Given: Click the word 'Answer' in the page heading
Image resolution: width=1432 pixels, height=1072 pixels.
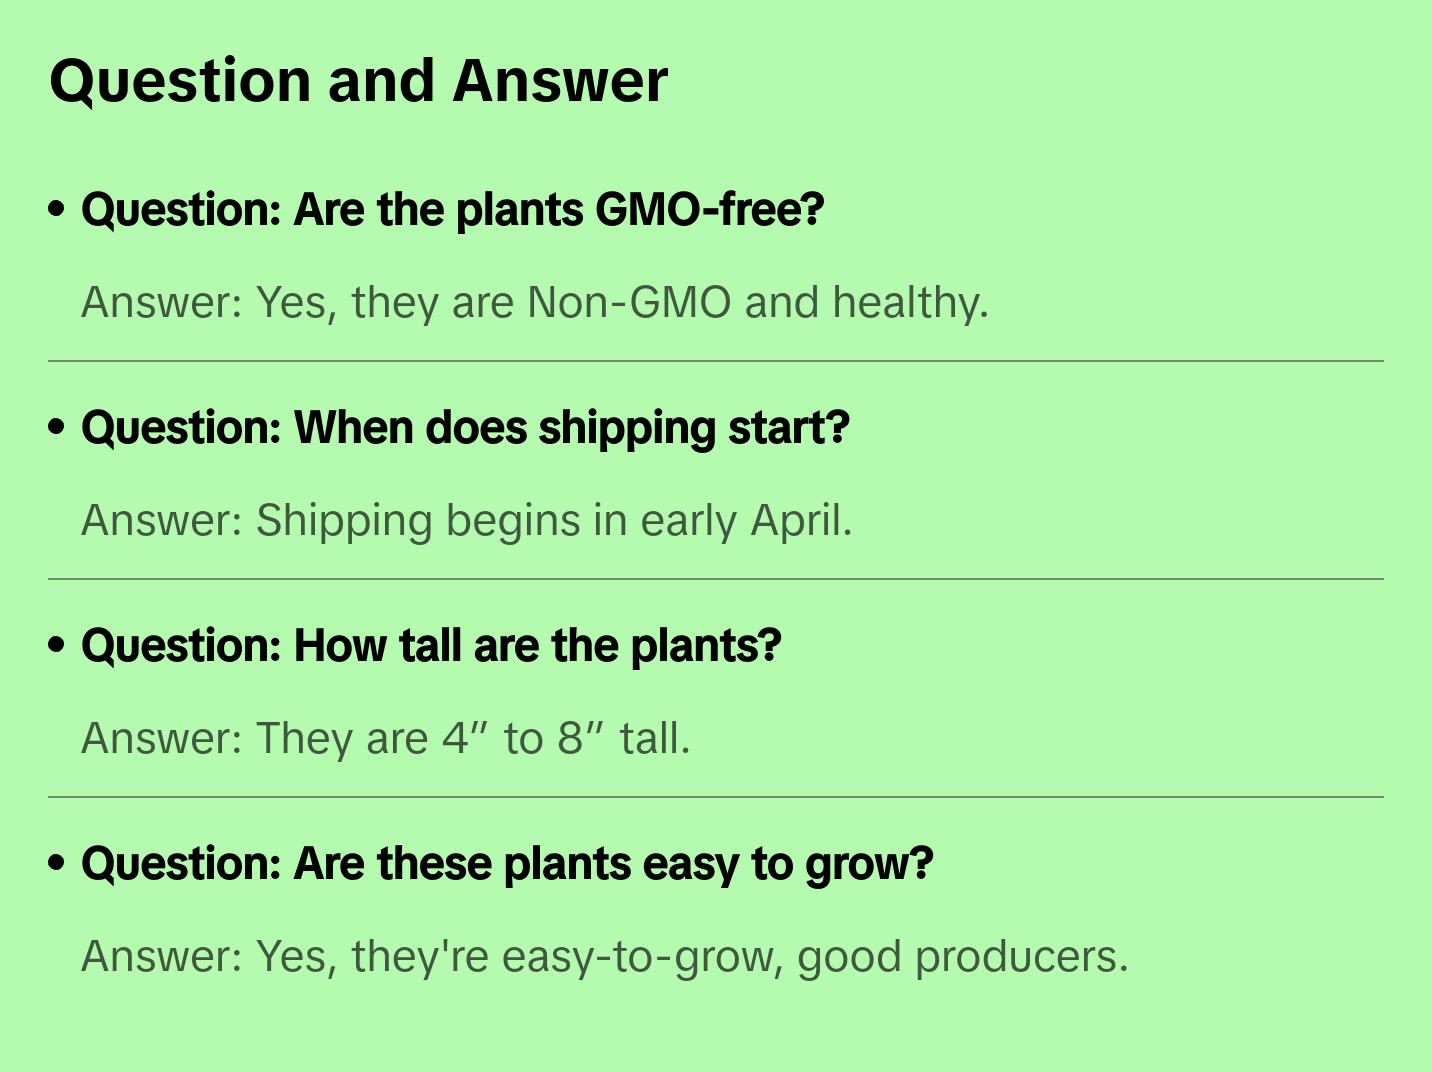Looking at the screenshot, I should pyautogui.click(x=559, y=81).
